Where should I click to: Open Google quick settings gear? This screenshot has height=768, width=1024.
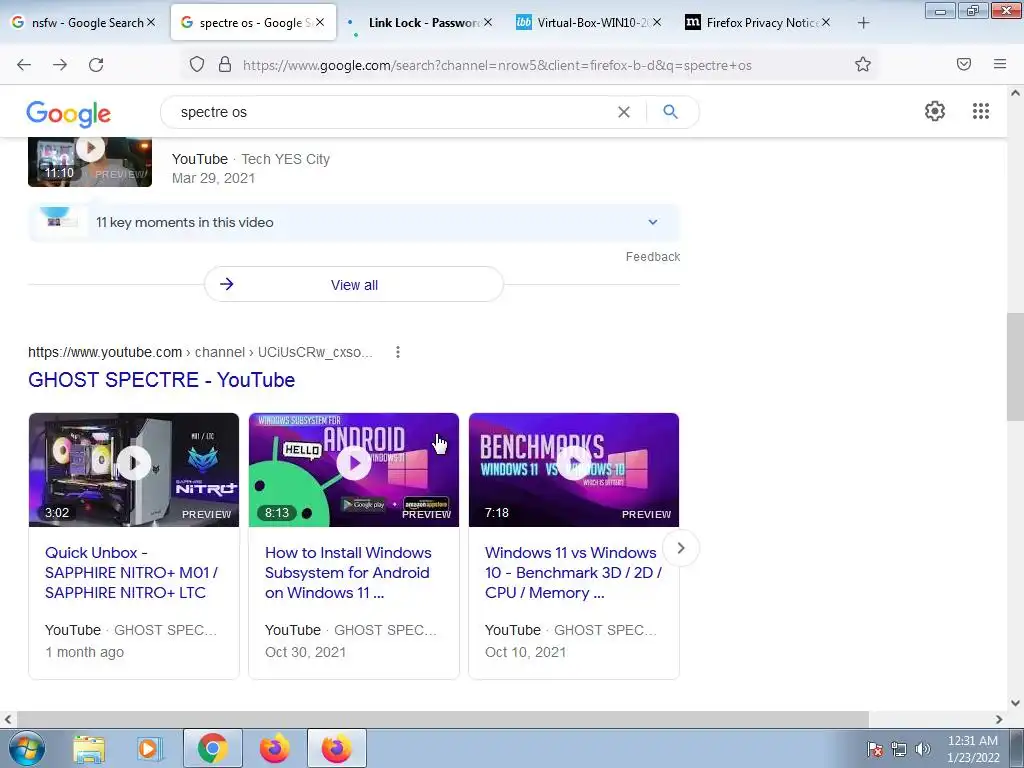[935, 111]
